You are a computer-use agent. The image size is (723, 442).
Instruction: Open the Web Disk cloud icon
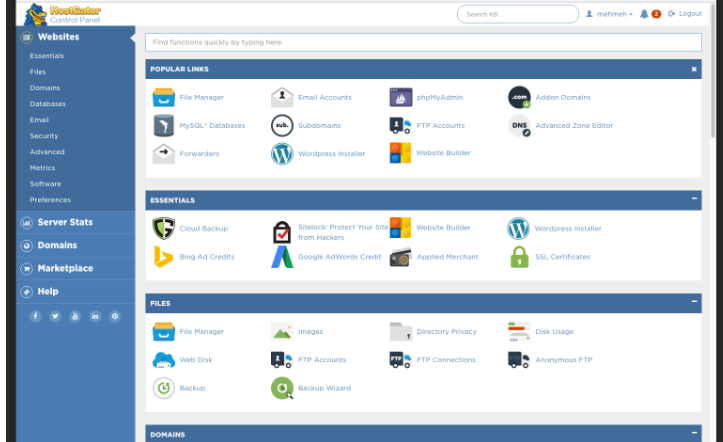pos(163,359)
